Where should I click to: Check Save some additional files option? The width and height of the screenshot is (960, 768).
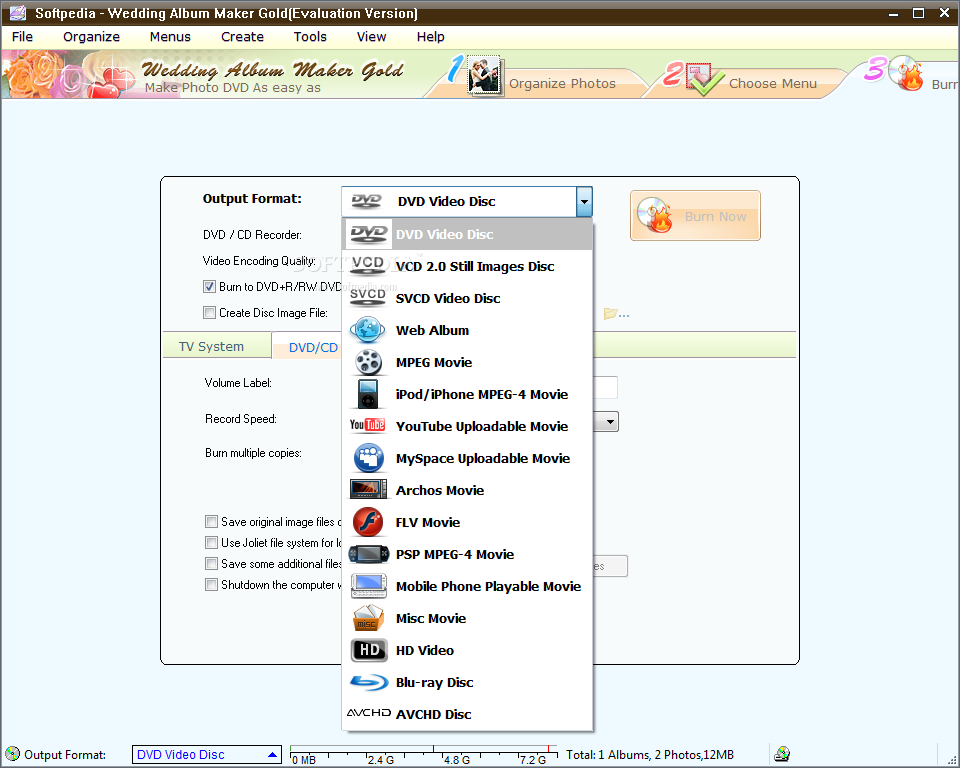click(x=211, y=563)
